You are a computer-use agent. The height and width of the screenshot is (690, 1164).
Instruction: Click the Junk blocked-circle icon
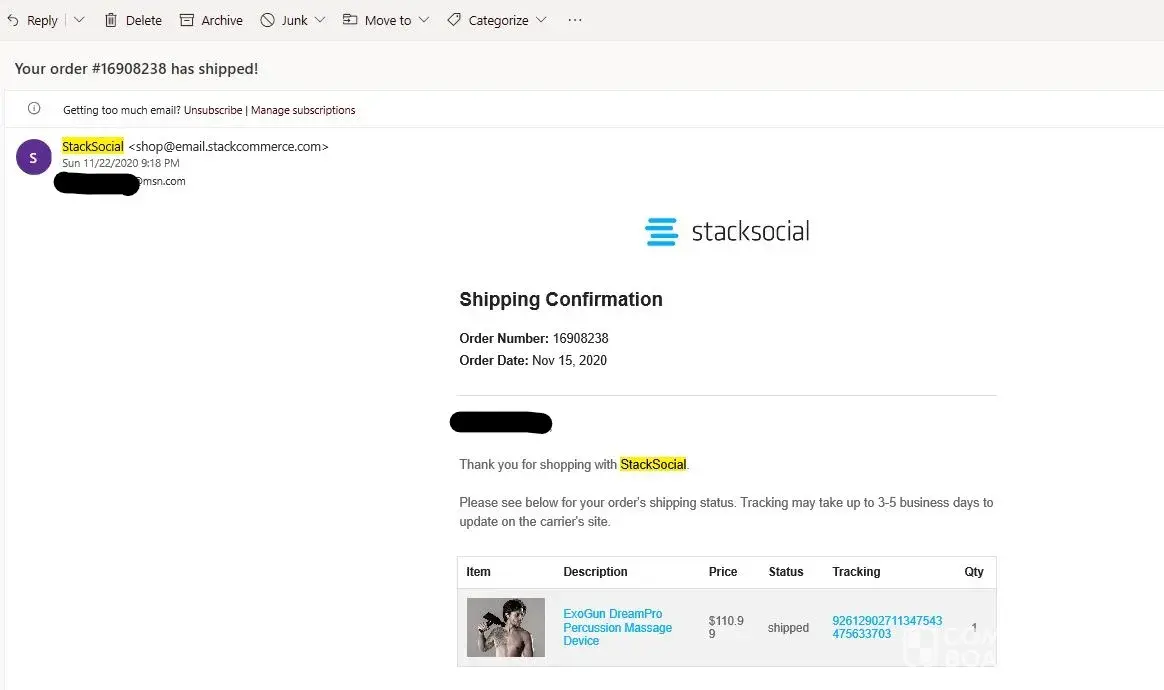[x=267, y=20]
